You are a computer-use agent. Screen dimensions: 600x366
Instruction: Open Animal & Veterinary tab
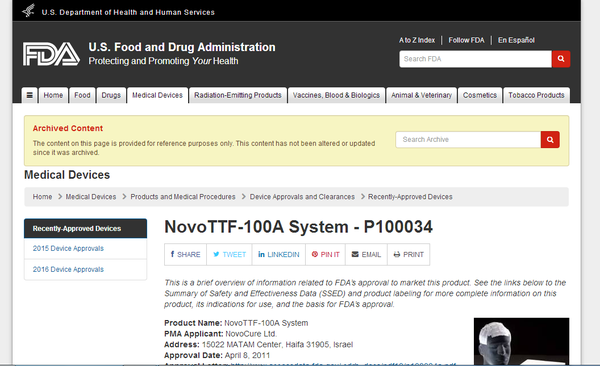tap(422, 95)
